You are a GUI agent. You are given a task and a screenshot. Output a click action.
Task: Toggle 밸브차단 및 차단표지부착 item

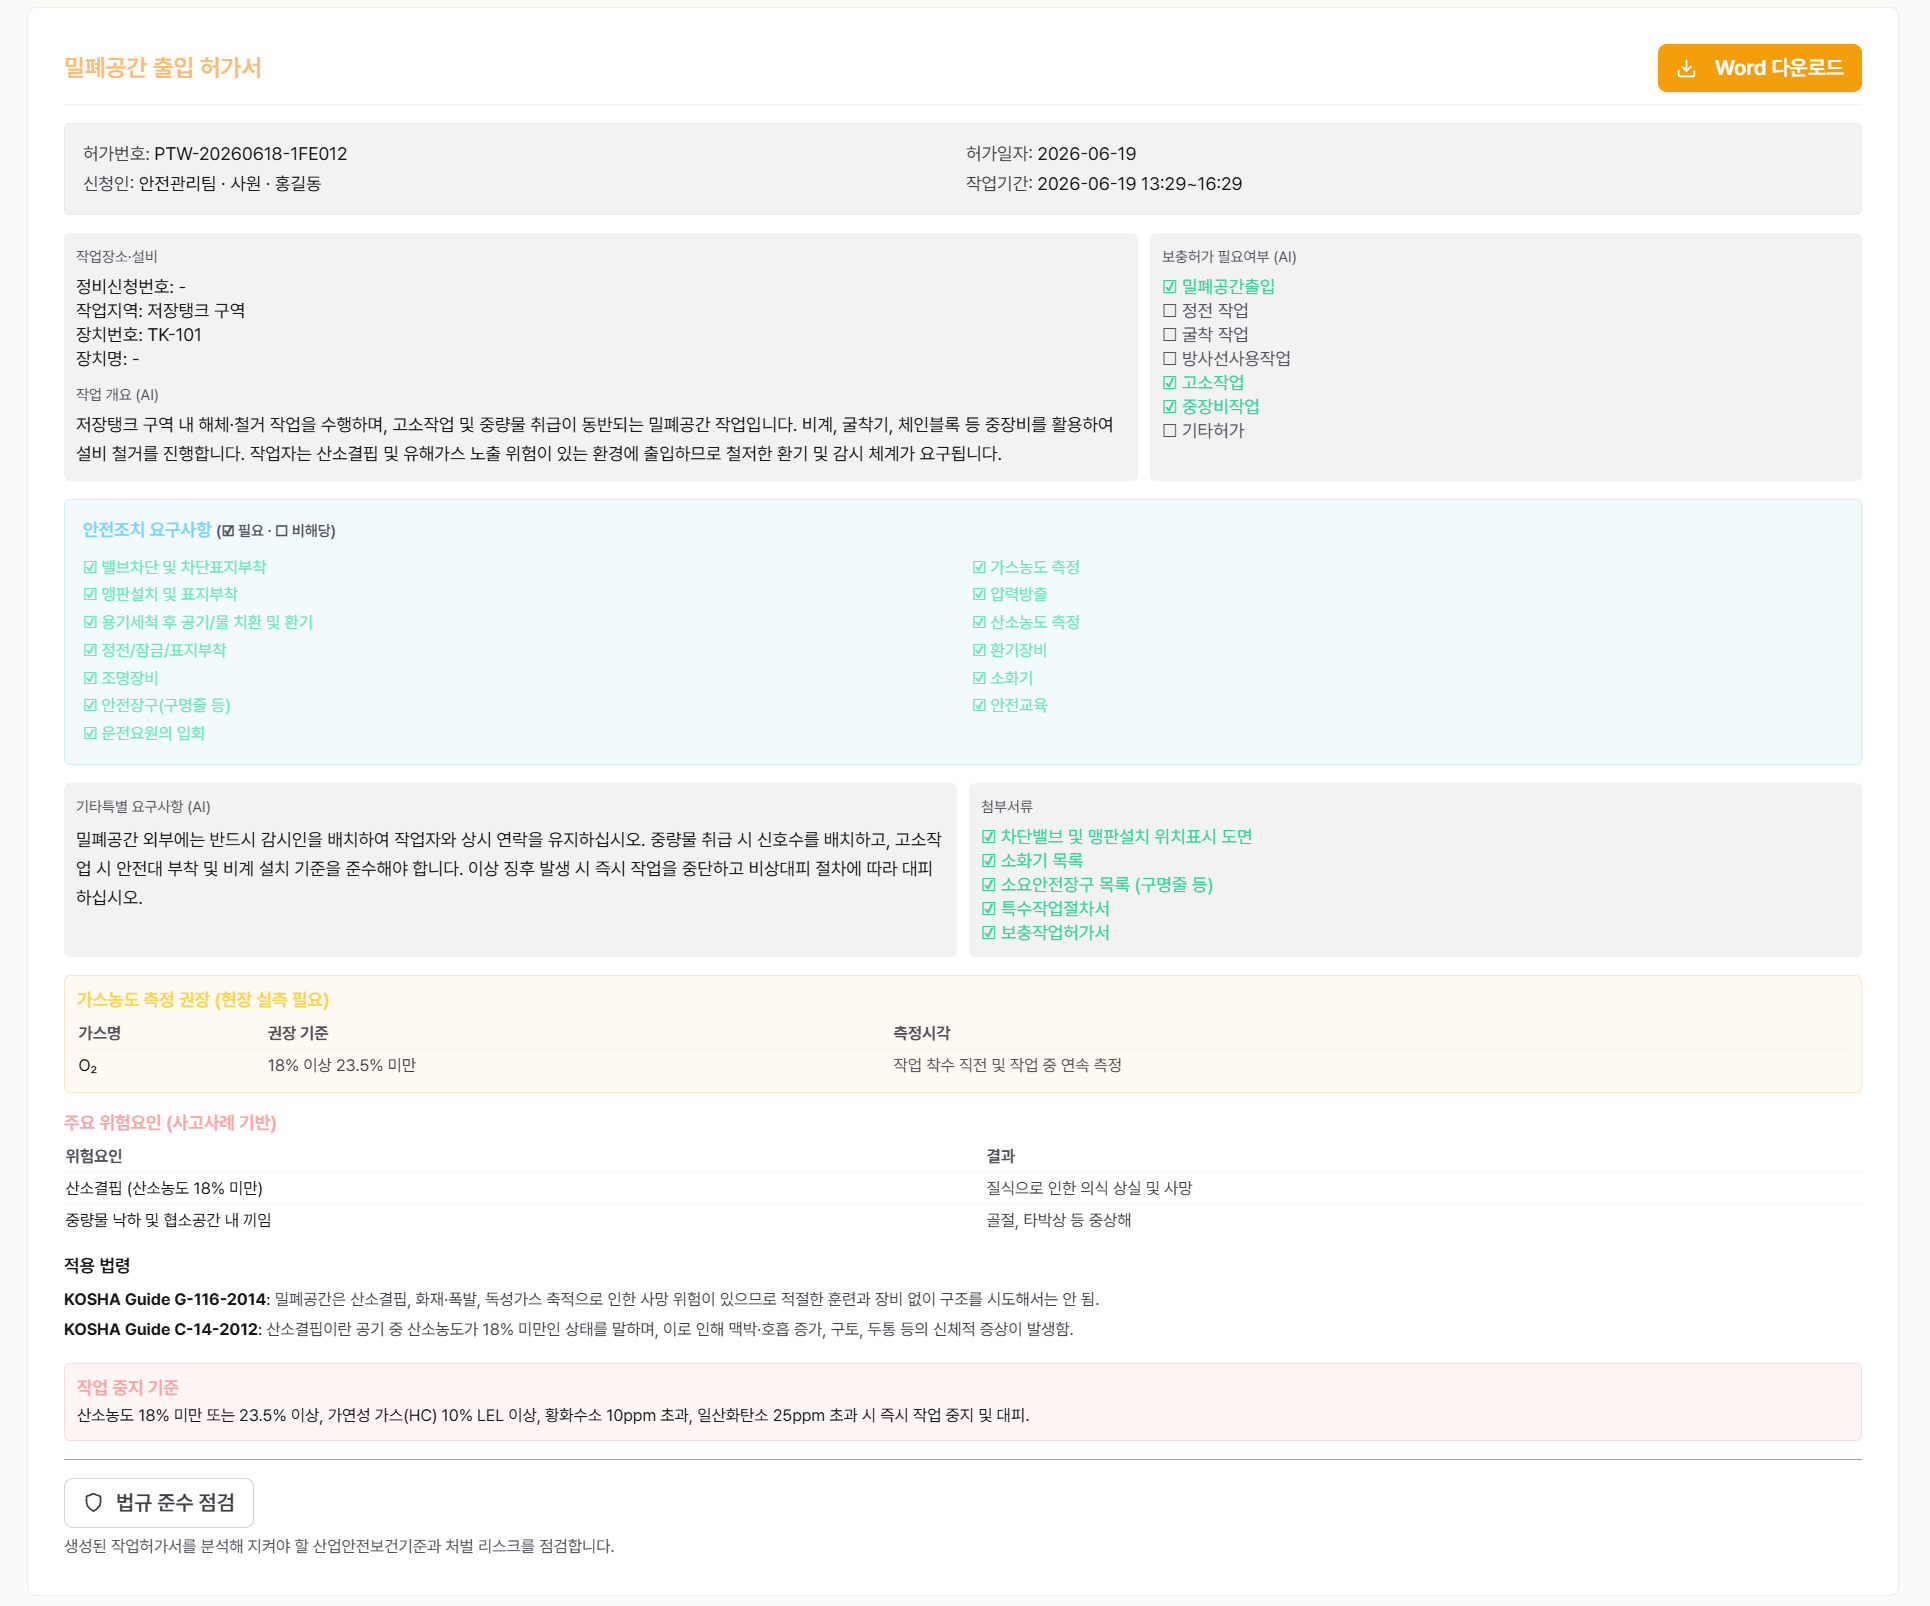(175, 567)
